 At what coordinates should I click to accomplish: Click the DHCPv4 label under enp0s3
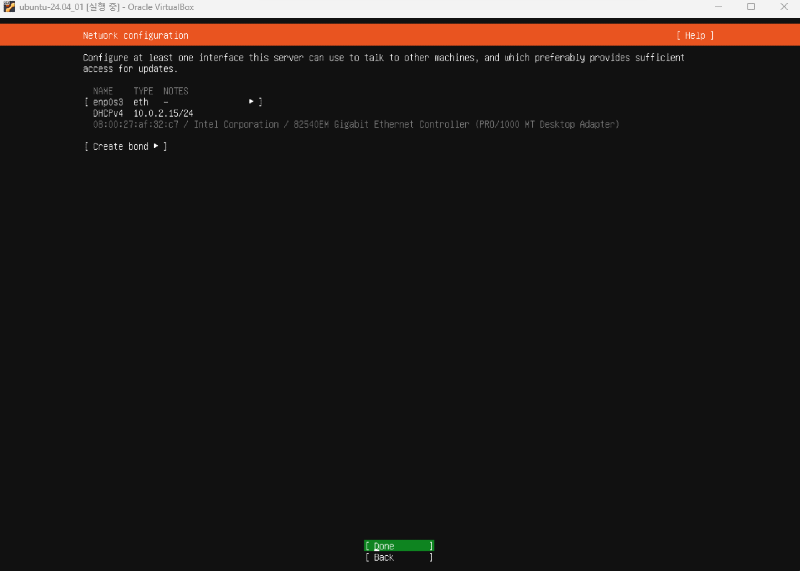tap(108, 113)
